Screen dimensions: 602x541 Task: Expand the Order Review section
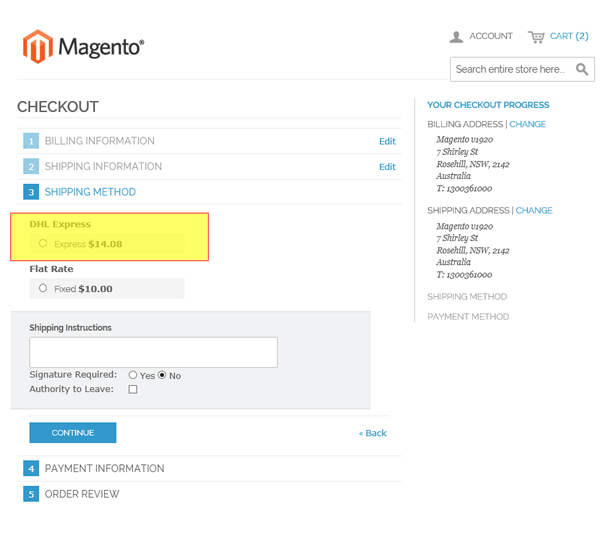click(x=82, y=494)
